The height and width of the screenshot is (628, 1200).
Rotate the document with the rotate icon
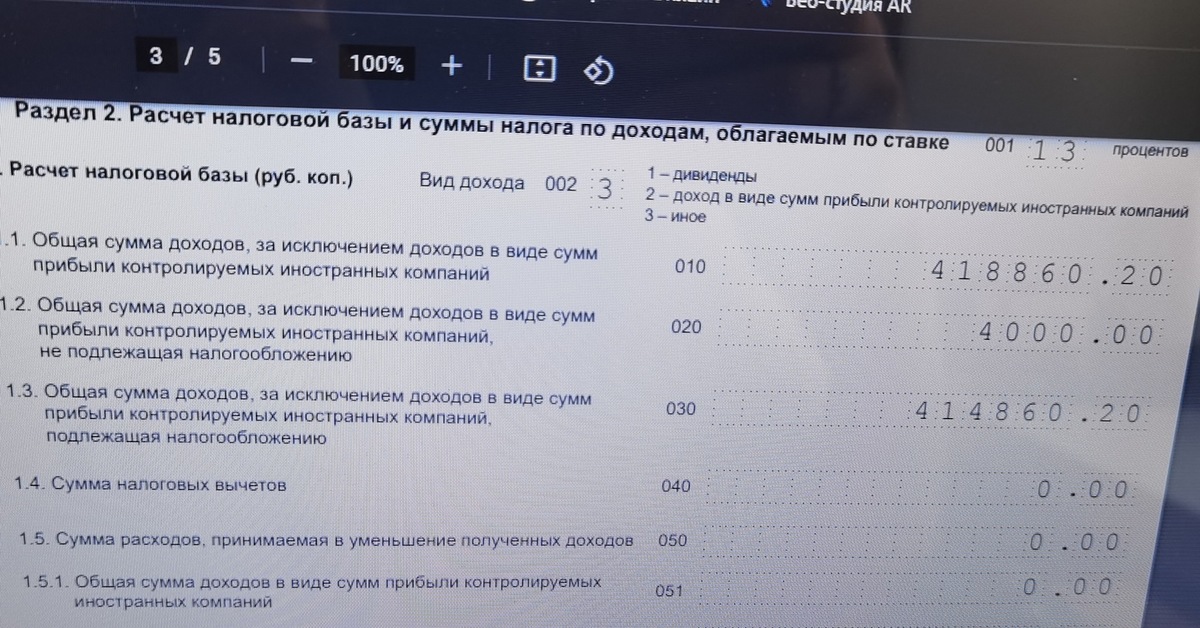click(x=598, y=71)
